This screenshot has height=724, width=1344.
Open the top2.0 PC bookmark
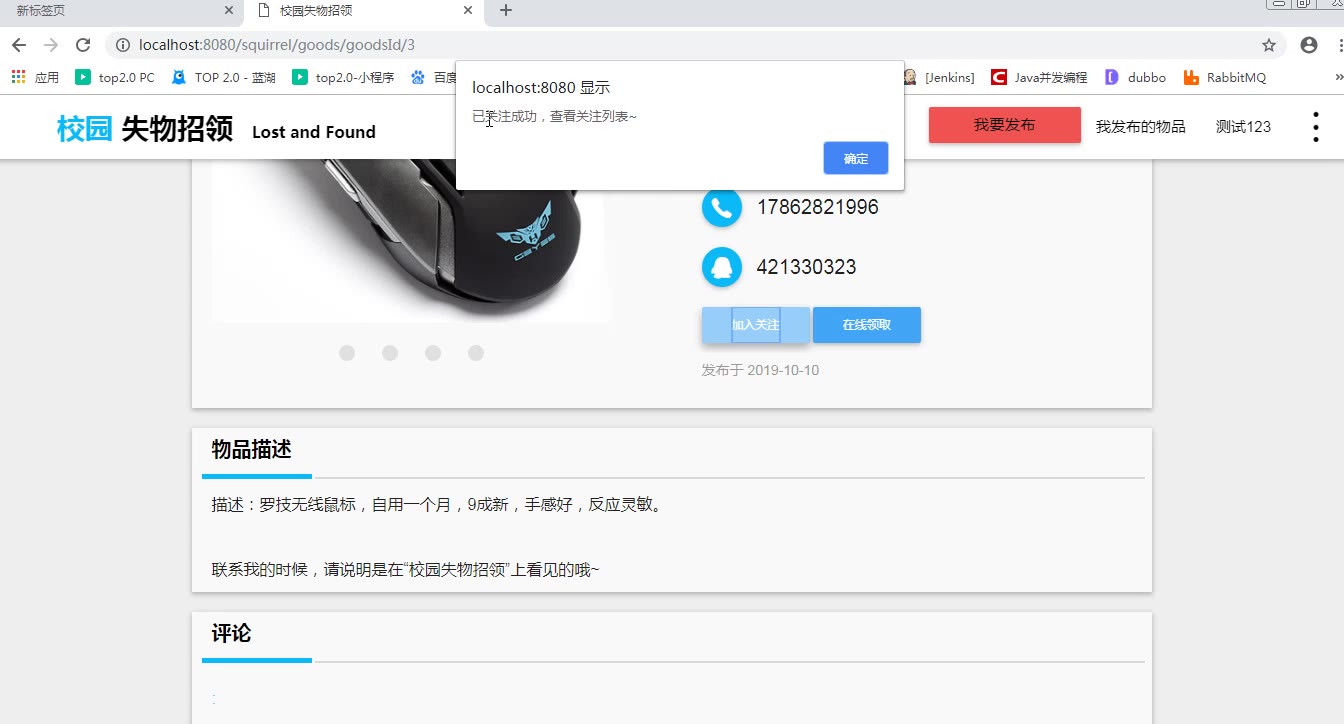tap(115, 77)
